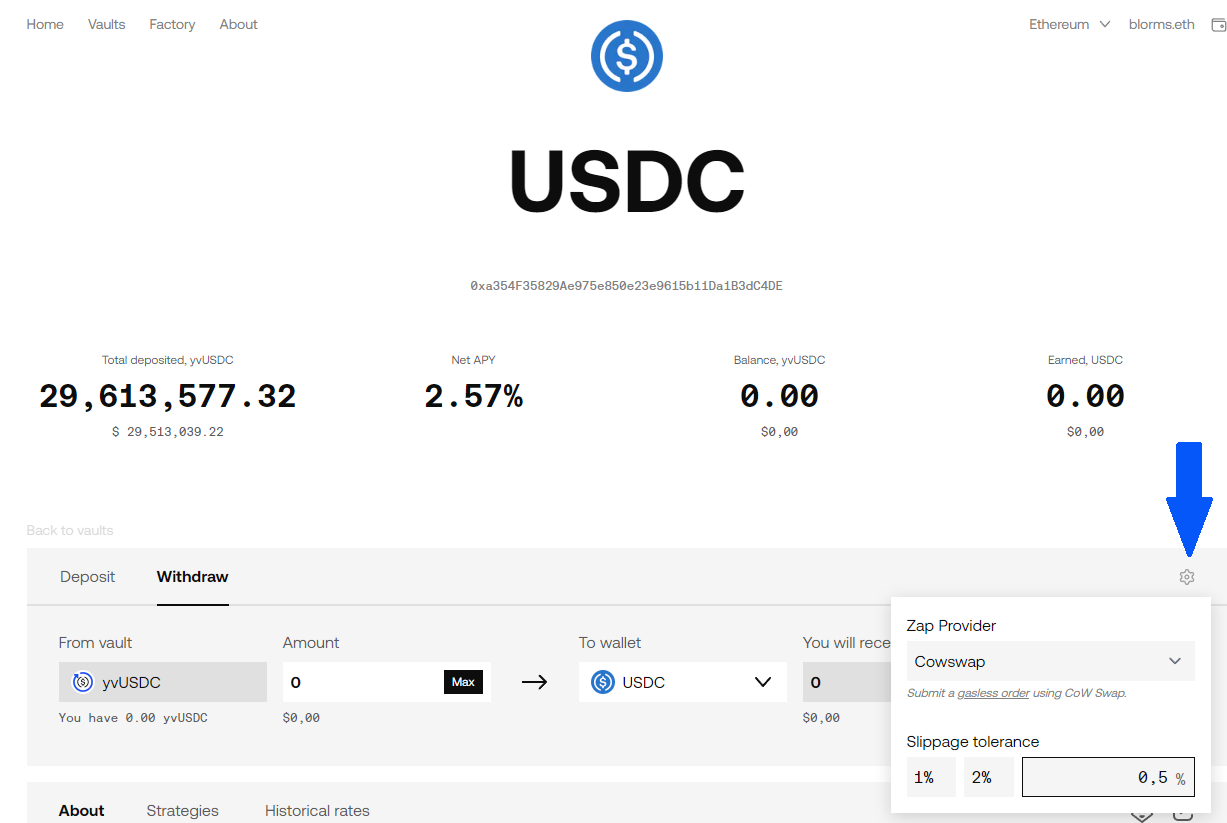Viewport: 1227px width, 823px height.
Task: Click the USDC token icon in To wallet
Action: click(x=602, y=683)
